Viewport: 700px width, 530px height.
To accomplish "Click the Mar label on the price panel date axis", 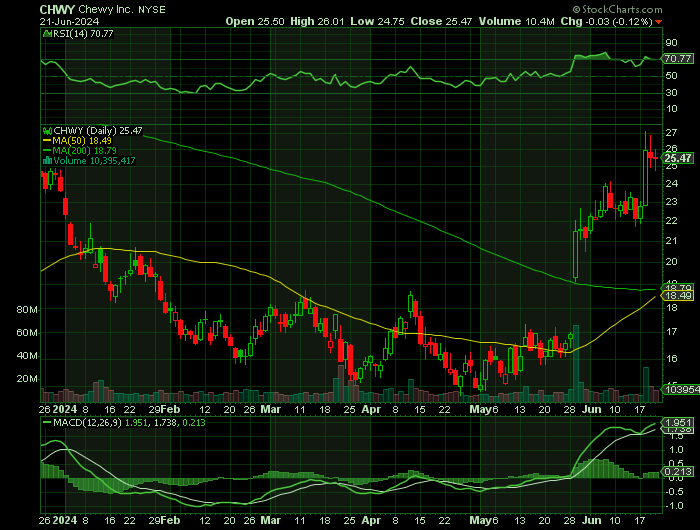I will [x=271, y=409].
